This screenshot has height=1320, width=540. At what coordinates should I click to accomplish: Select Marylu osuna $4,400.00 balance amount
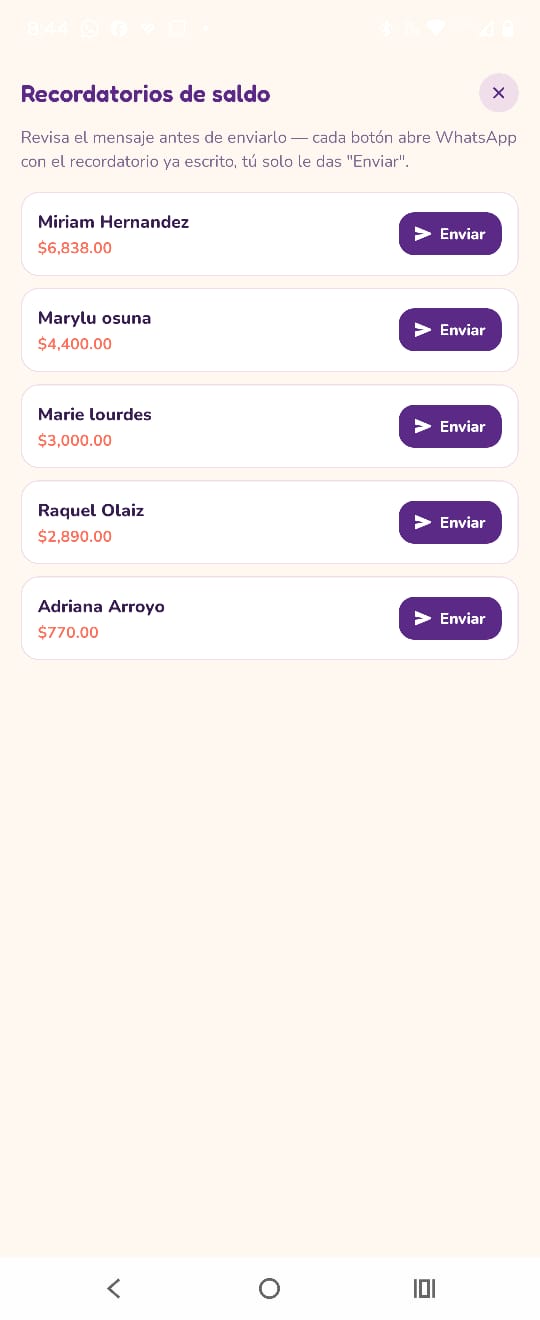[75, 344]
